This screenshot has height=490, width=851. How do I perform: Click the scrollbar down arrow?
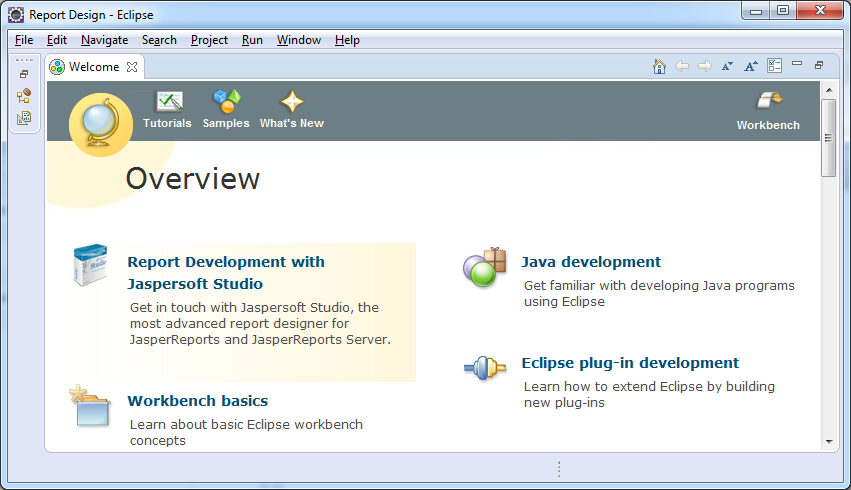pos(829,442)
